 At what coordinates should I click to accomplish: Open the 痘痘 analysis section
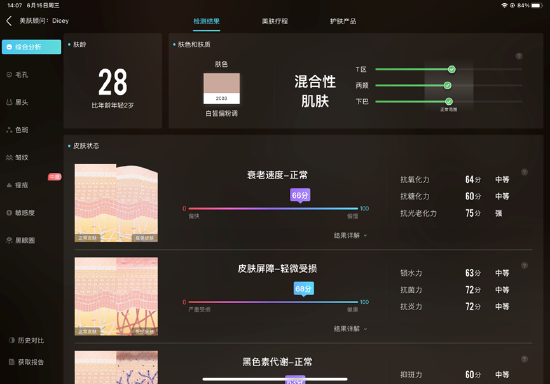click(x=18, y=185)
